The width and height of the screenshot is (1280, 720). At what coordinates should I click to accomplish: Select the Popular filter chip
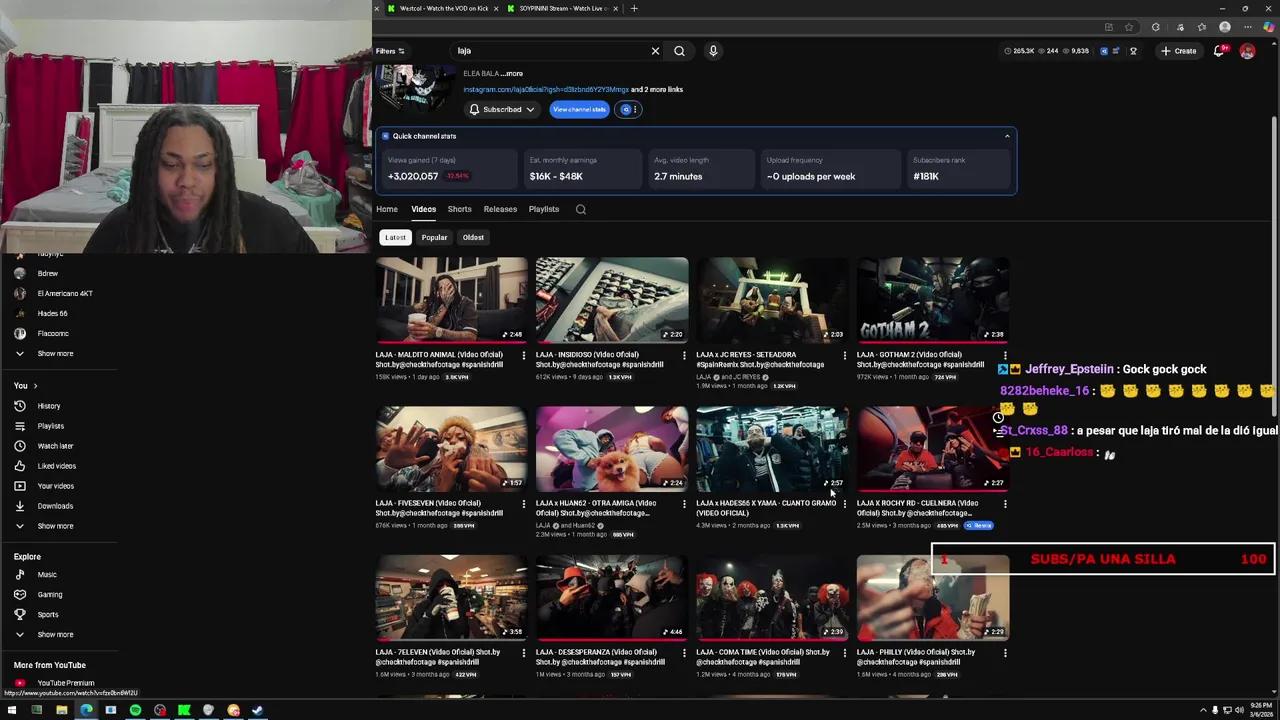pos(434,237)
